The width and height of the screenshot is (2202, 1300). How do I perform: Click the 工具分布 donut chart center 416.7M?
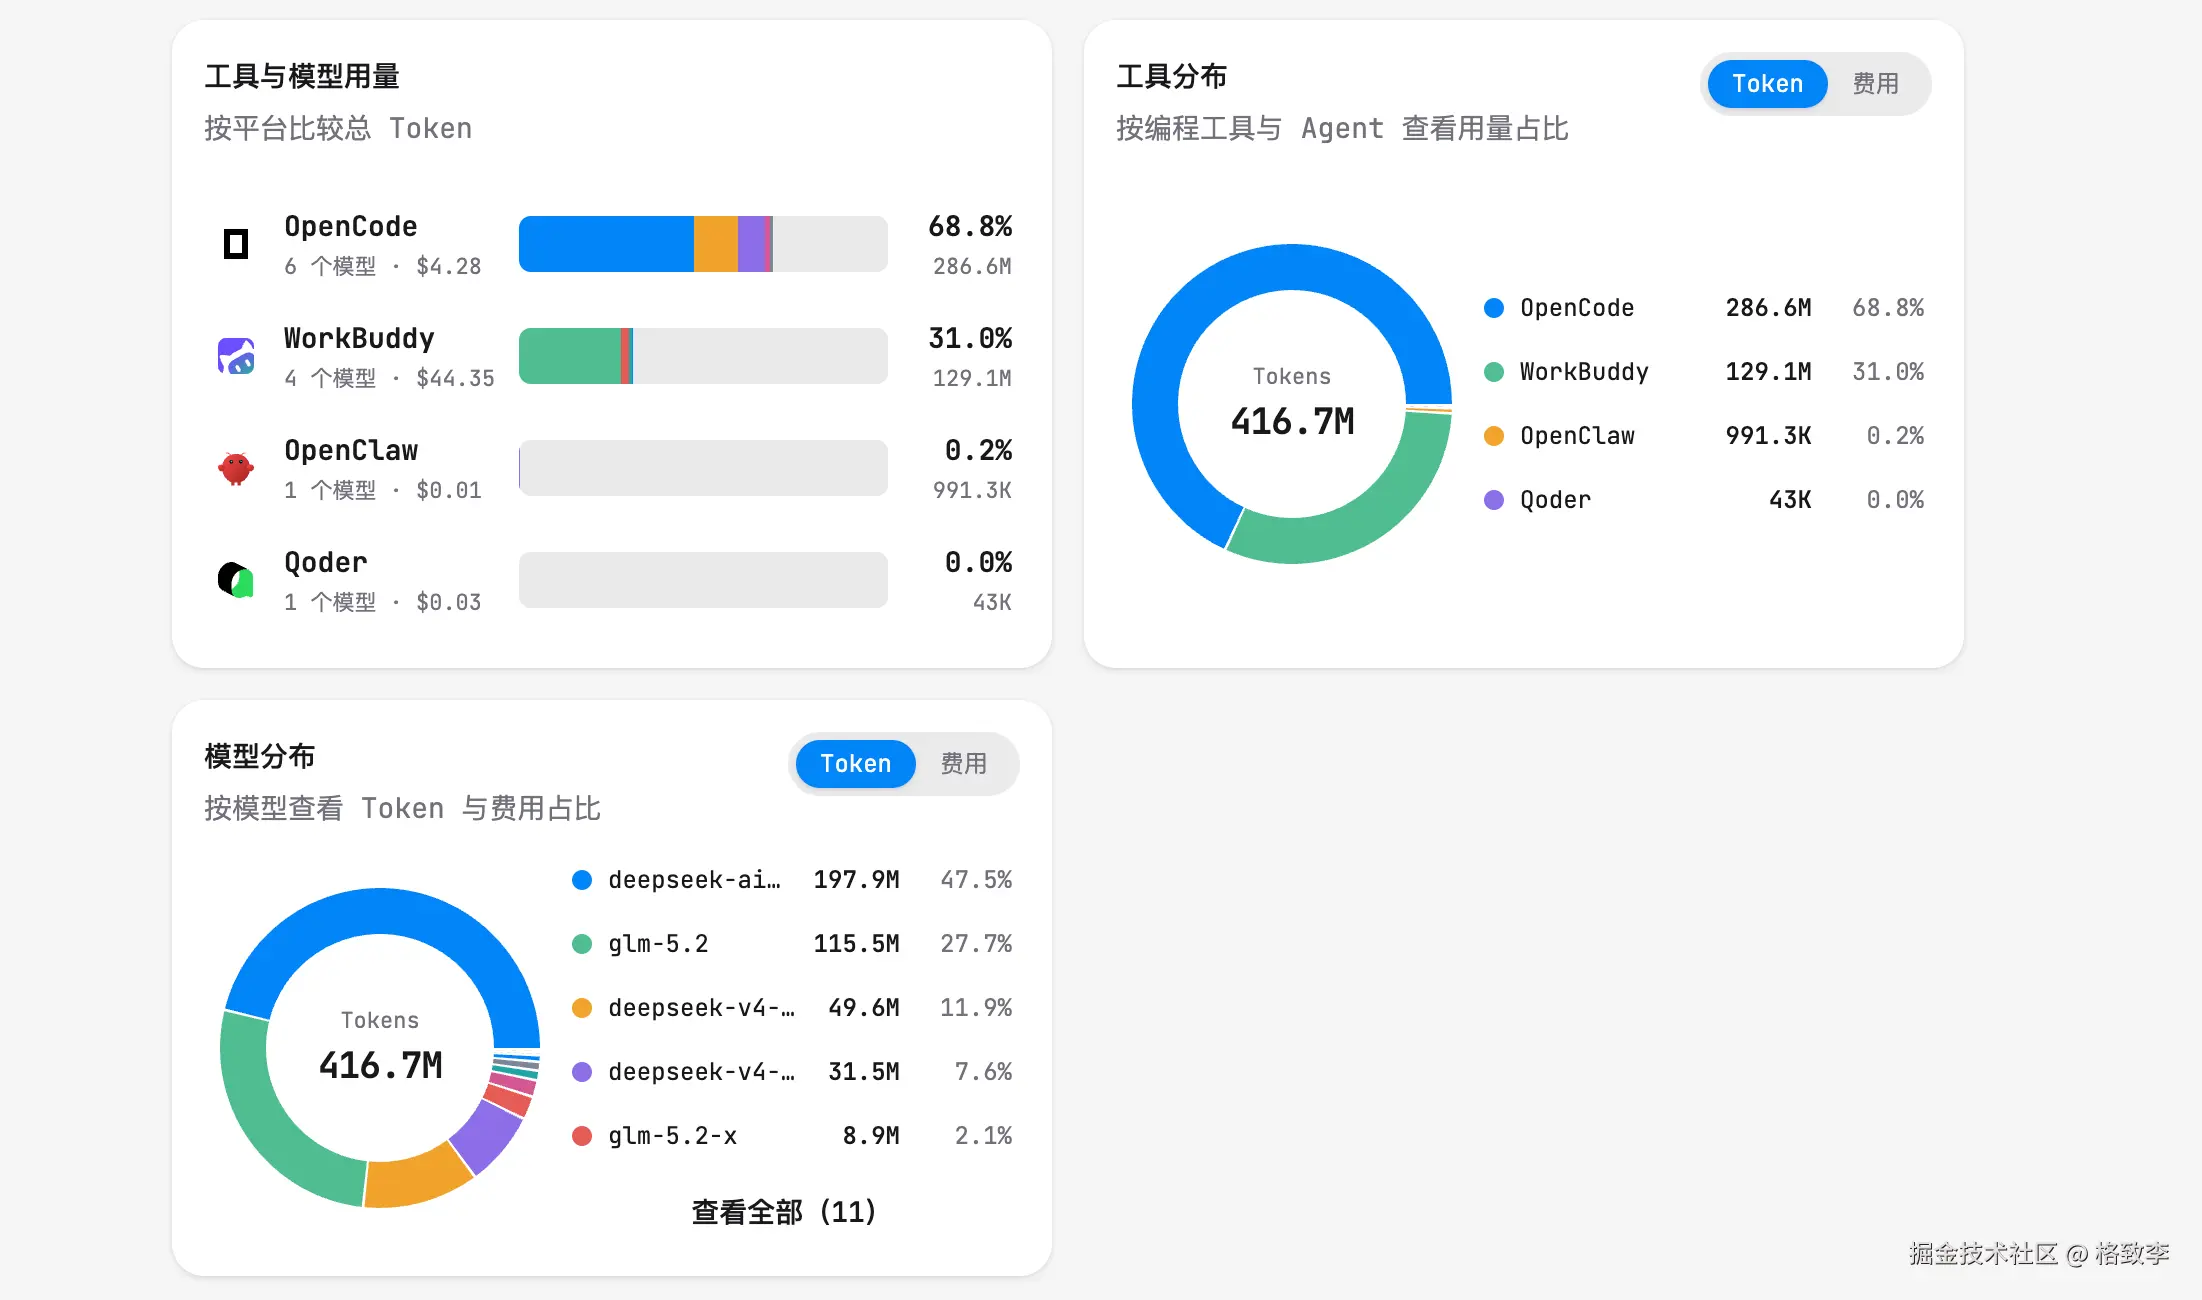click(1292, 422)
